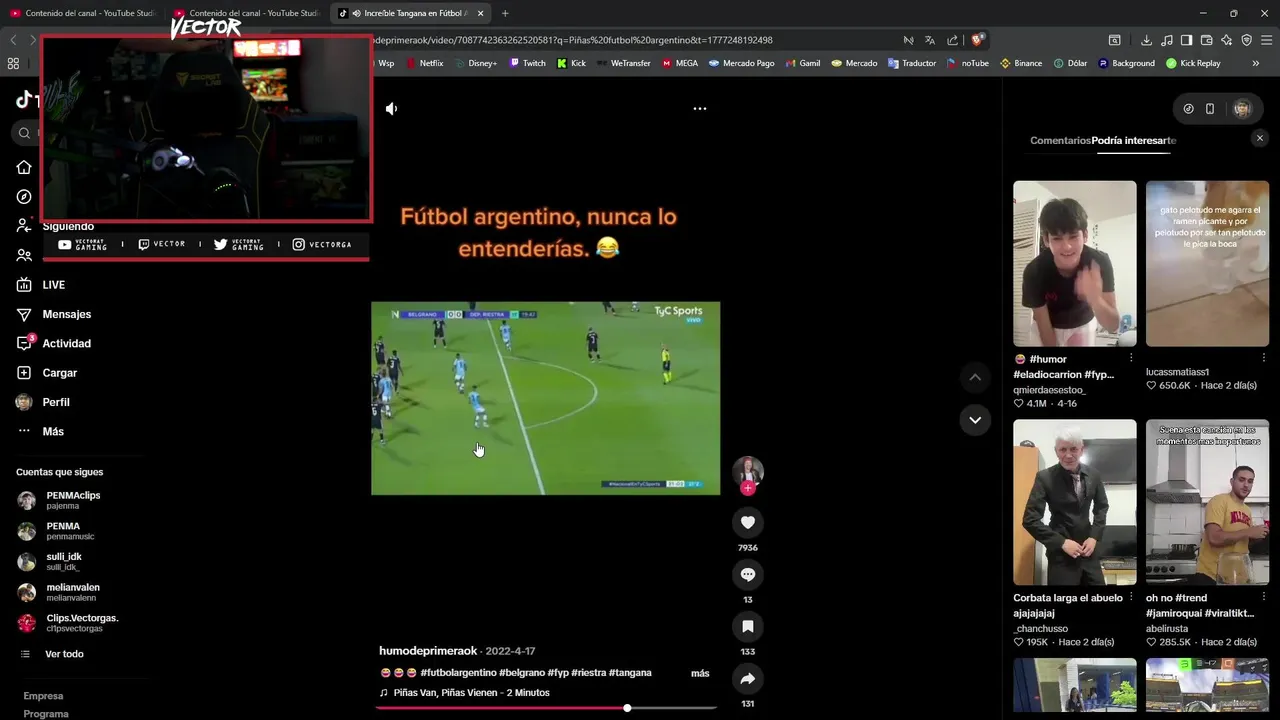Save the video with the bookmark icon
This screenshot has width=1280, height=720.
pos(747,626)
